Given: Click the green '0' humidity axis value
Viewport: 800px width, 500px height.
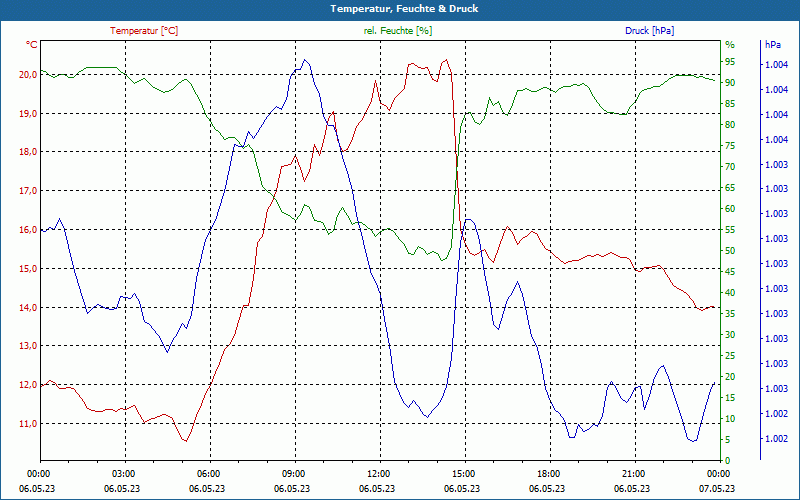Looking at the screenshot, I should [728, 461].
